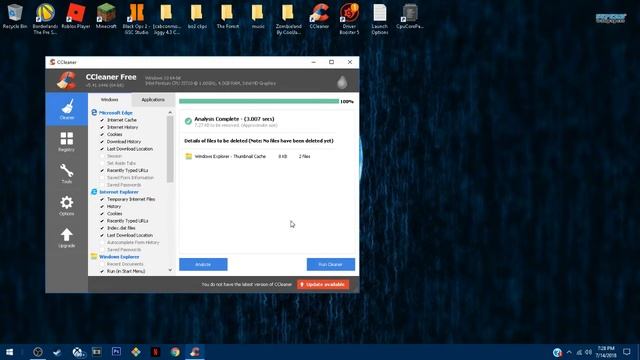The width and height of the screenshot is (640, 360).
Task: Click the options list scroll-down arrow
Action: coord(170,270)
